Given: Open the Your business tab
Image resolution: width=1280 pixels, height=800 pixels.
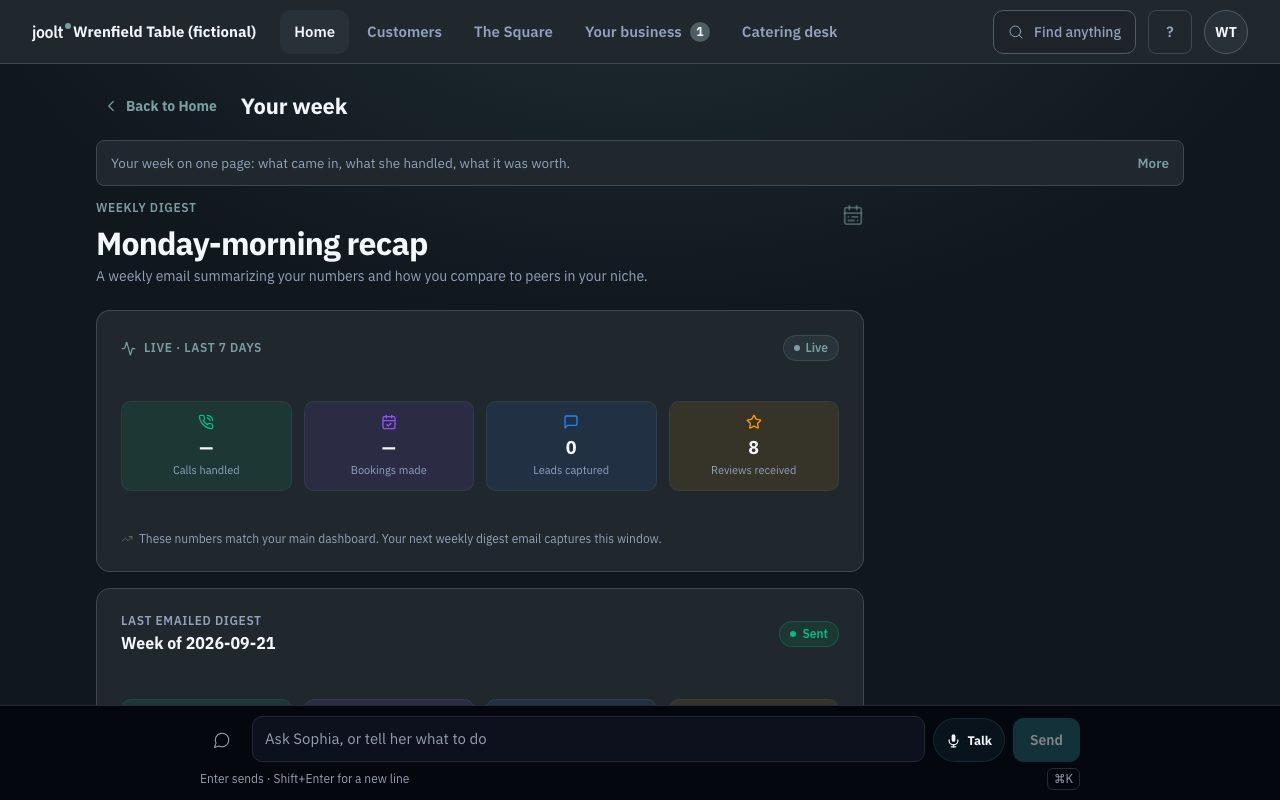Looking at the screenshot, I should 647,32.
